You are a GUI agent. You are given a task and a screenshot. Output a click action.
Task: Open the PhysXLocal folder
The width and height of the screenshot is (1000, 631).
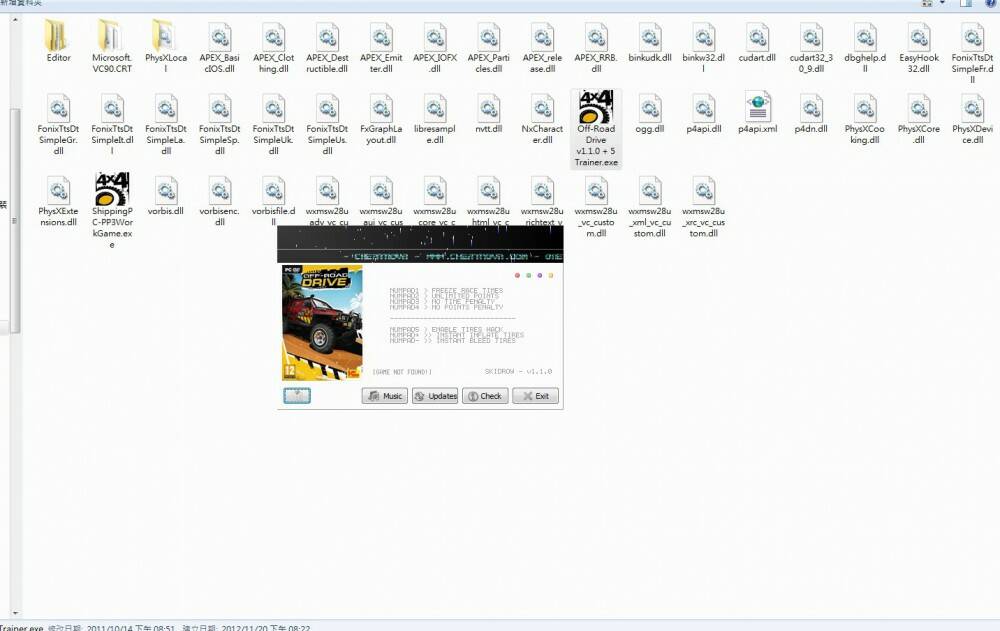pos(165,46)
